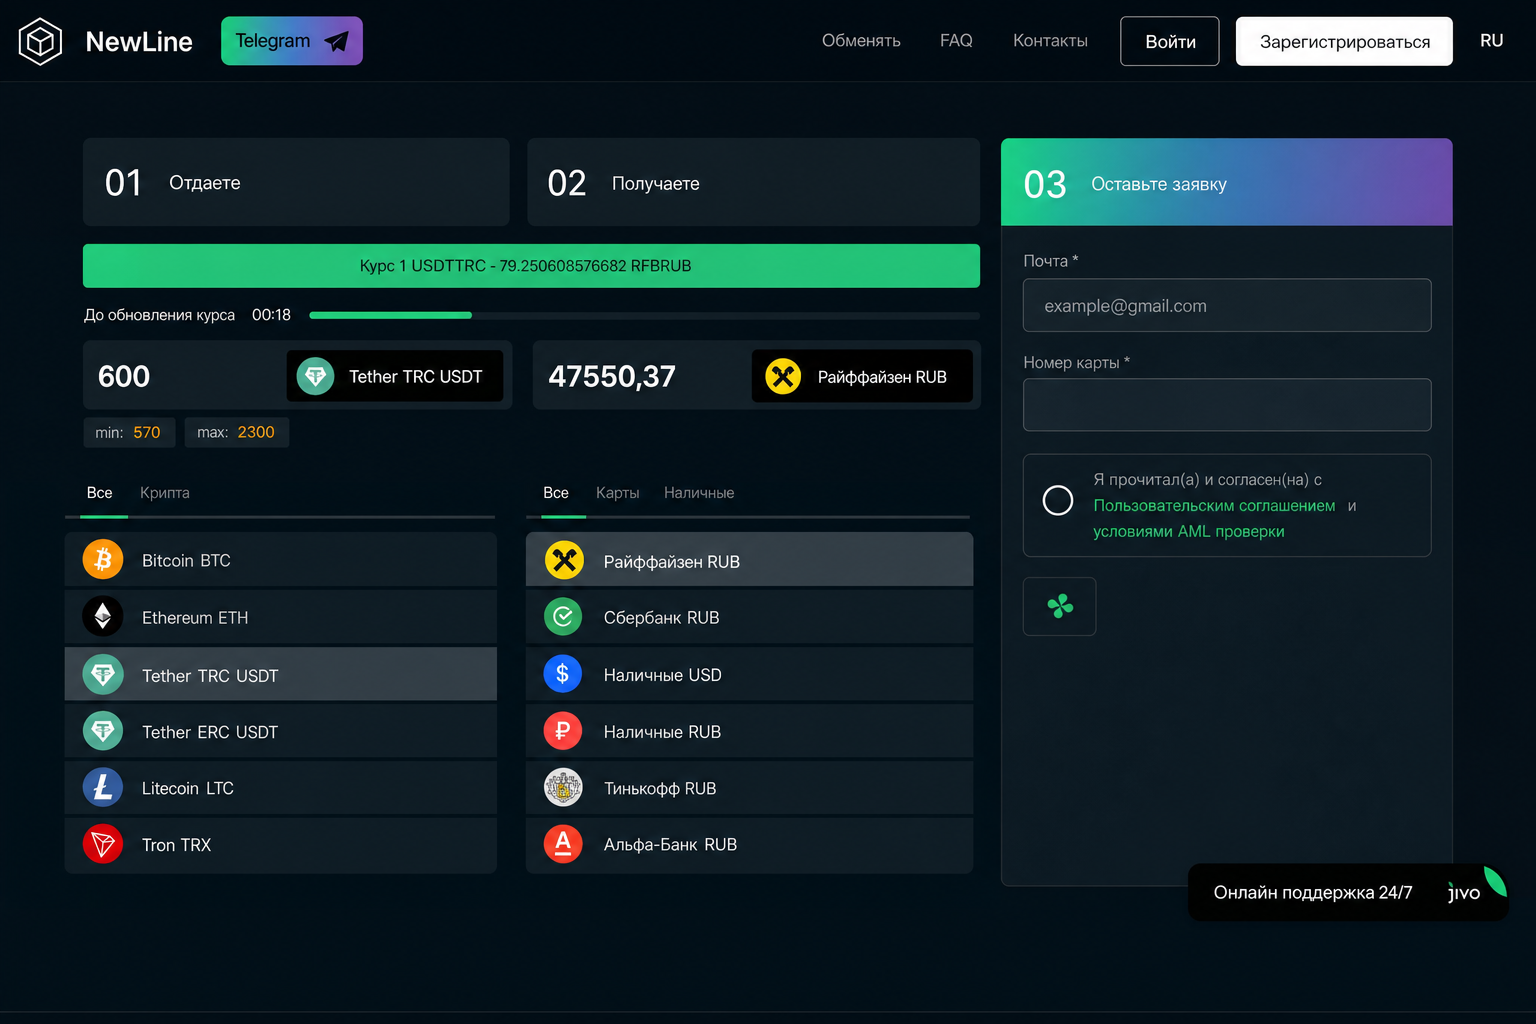Click the min 570 amount chip
Screen dimensions: 1536x1024
coord(129,432)
